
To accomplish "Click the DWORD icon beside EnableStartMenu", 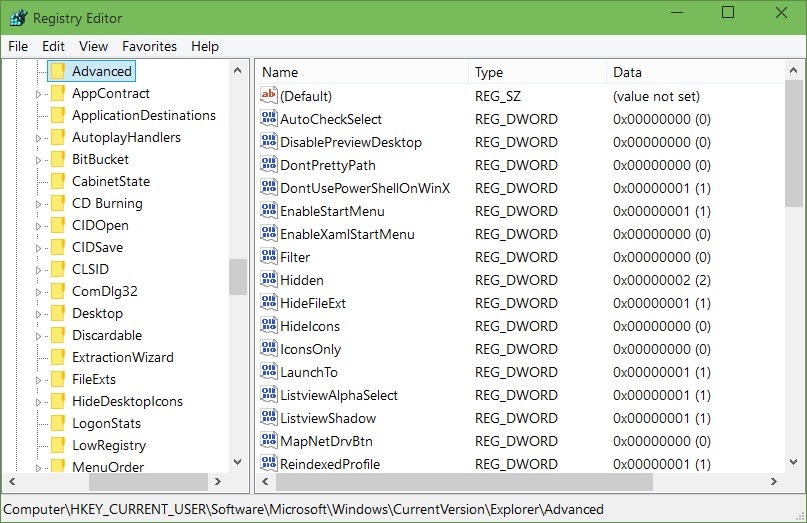I will click(268, 211).
